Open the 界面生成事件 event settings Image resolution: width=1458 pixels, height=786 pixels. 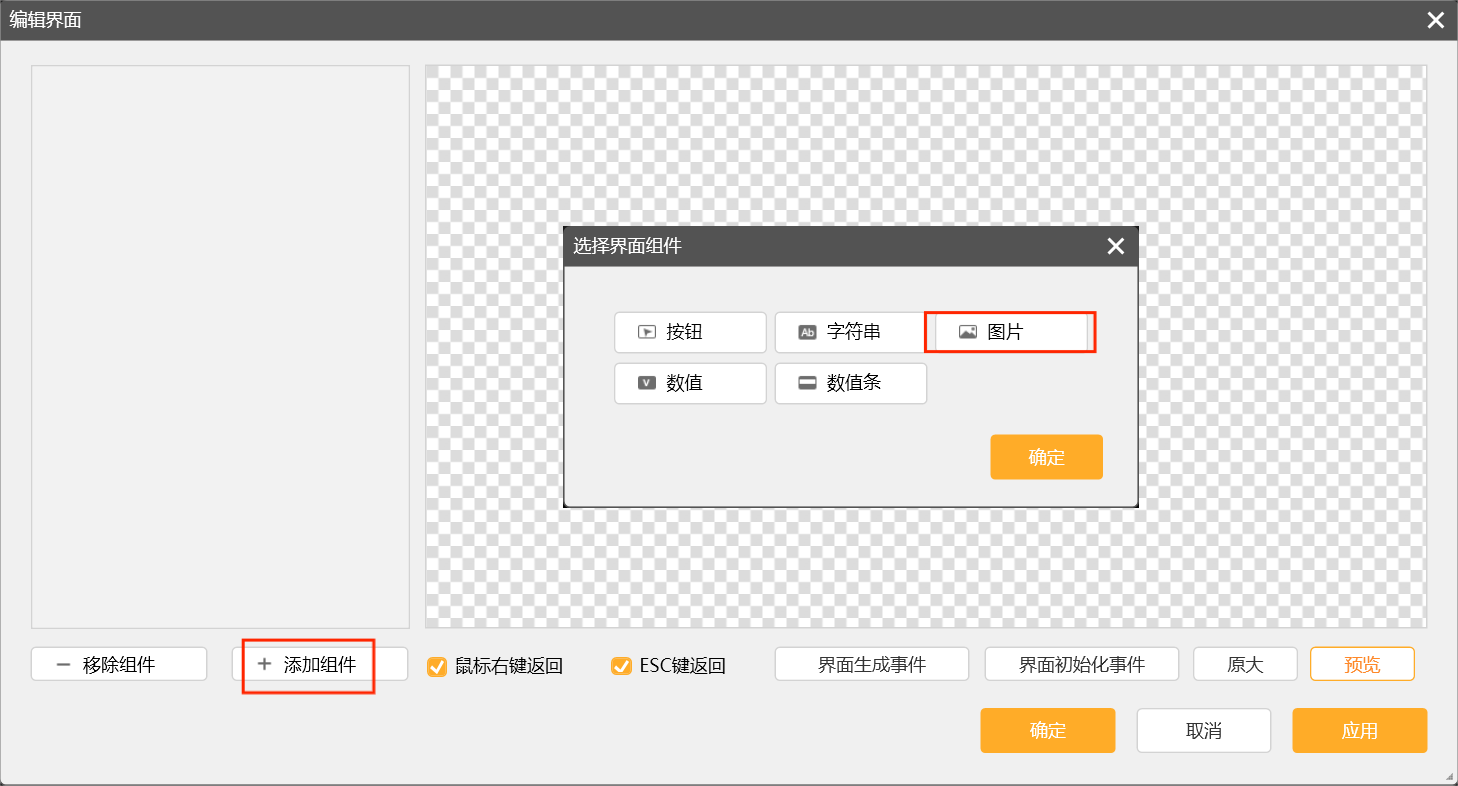click(871, 664)
